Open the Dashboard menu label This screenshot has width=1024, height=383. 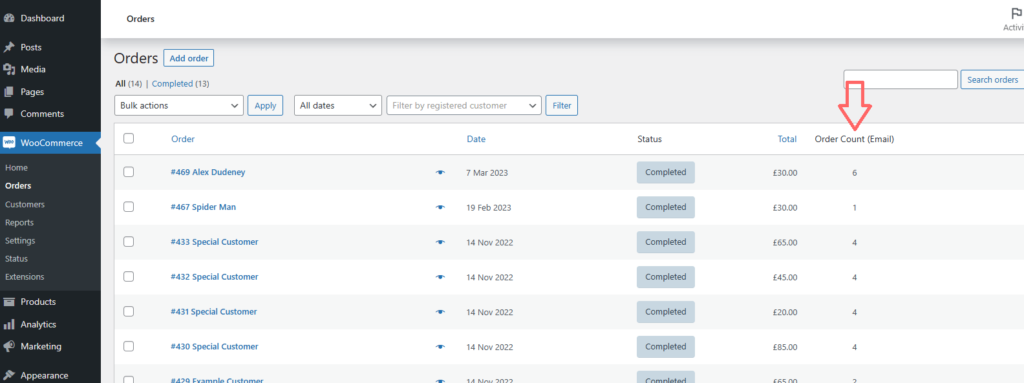42,18
